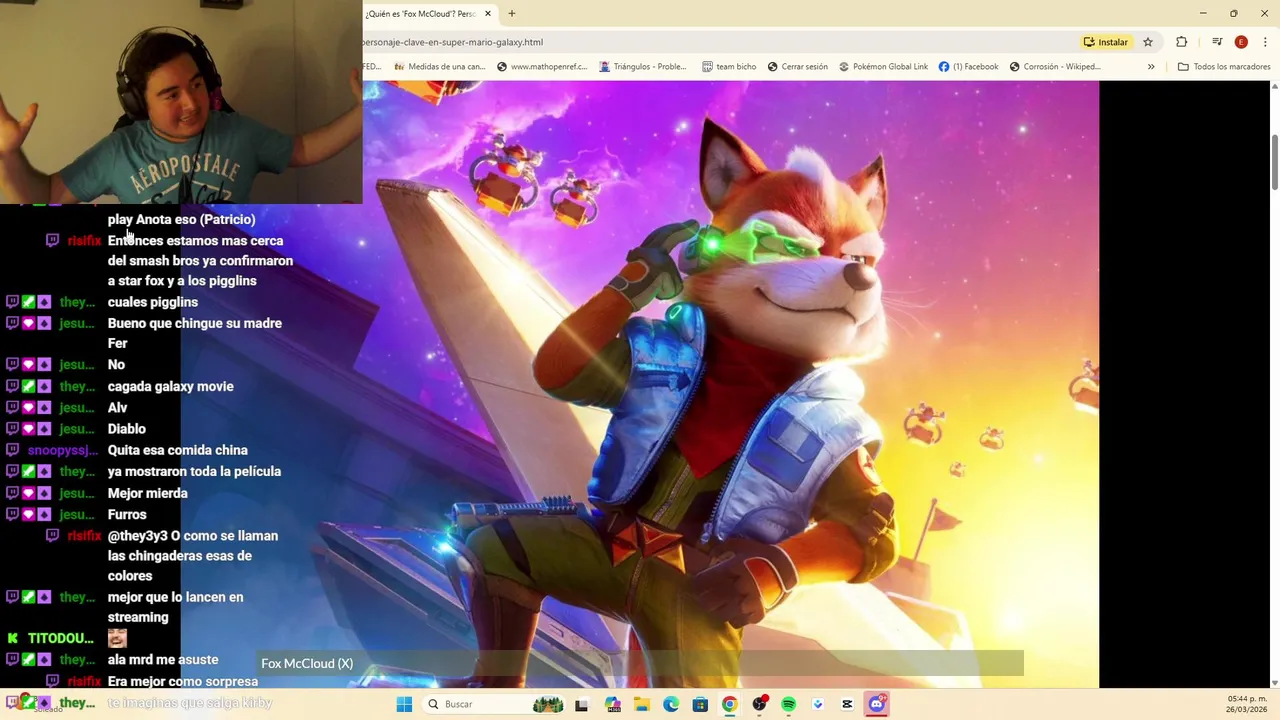Open OBS Studio from the taskbar
Image resolution: width=1280 pixels, height=720 pixels.
(x=760, y=704)
